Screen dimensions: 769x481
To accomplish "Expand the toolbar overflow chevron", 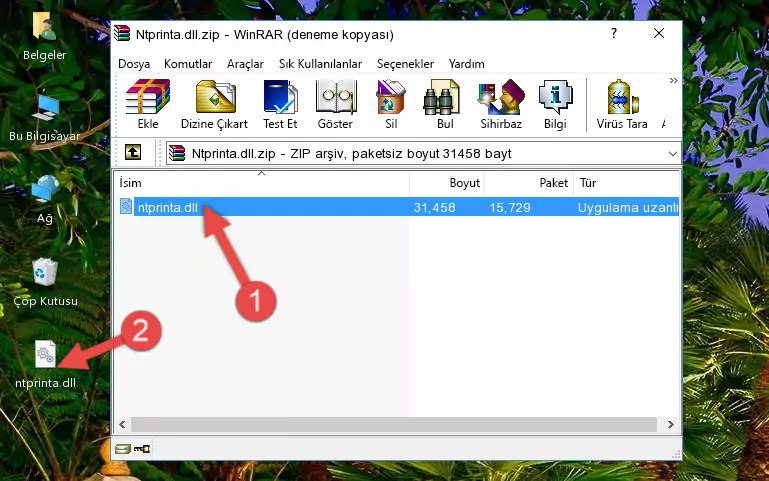I will click(x=673, y=80).
